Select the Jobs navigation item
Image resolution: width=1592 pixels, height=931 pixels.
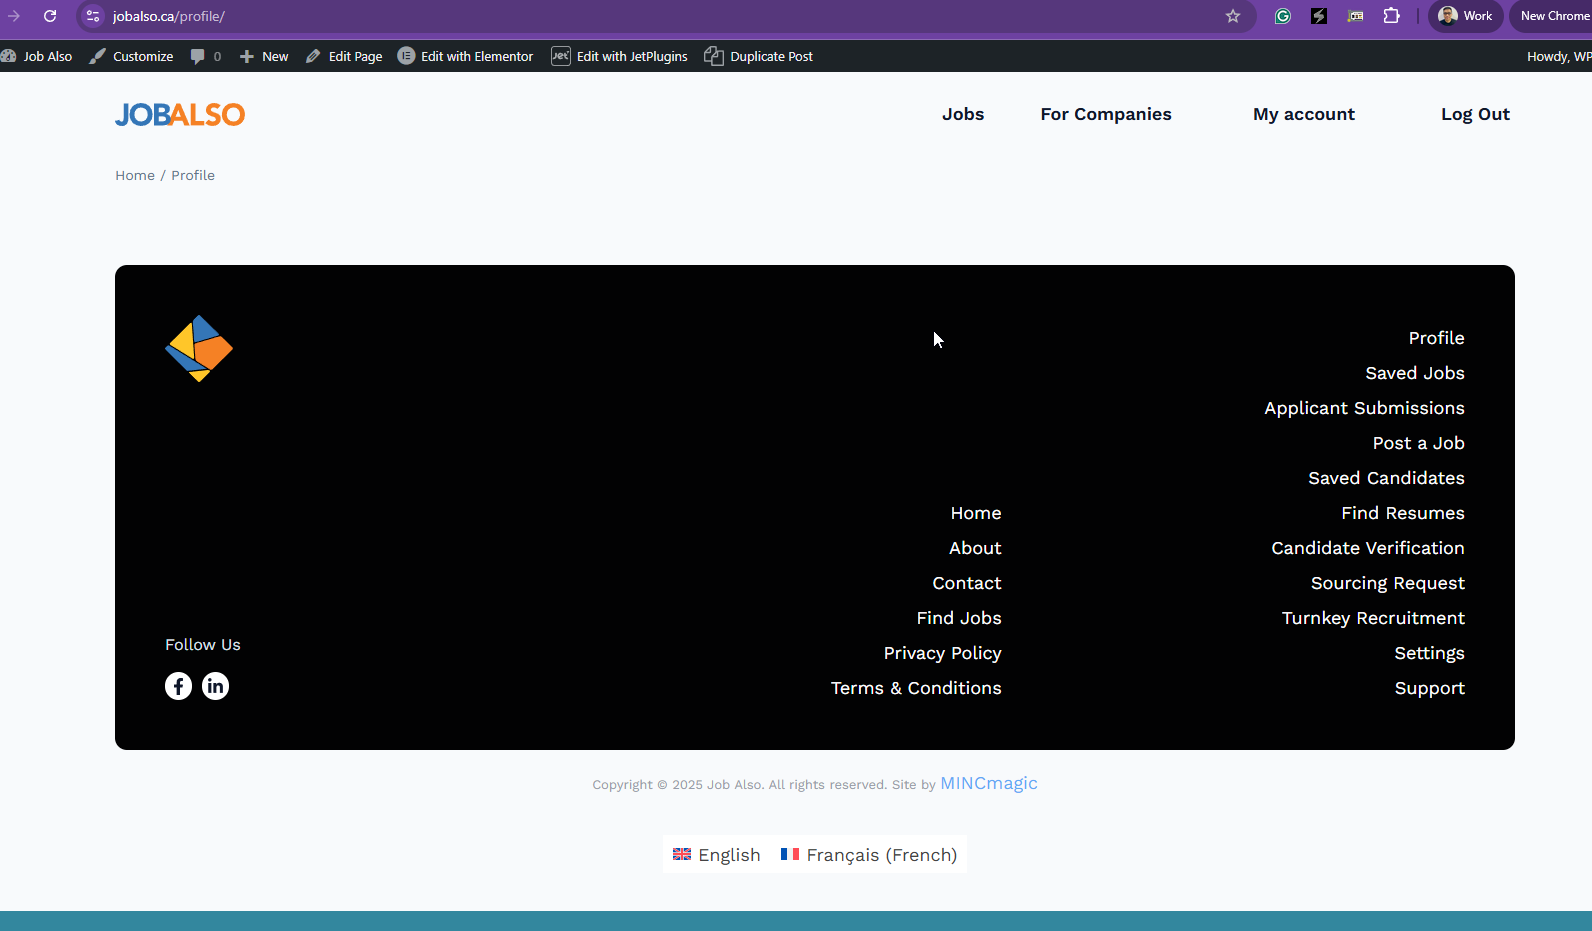click(x=962, y=114)
